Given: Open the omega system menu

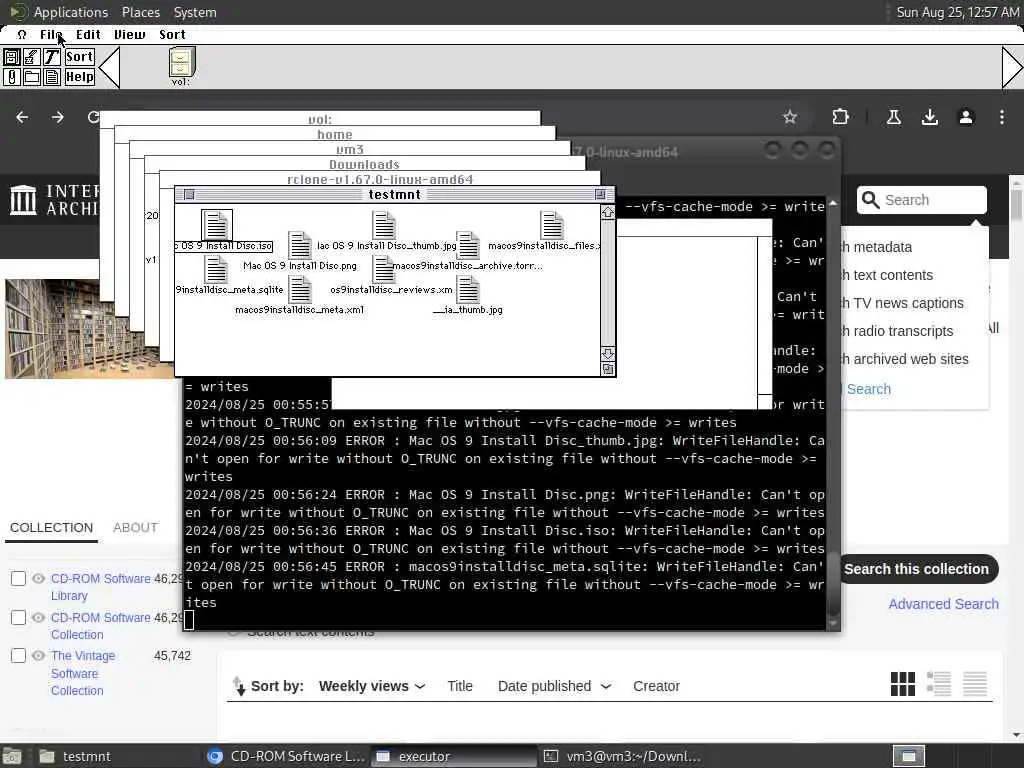Looking at the screenshot, I should click(22, 35).
